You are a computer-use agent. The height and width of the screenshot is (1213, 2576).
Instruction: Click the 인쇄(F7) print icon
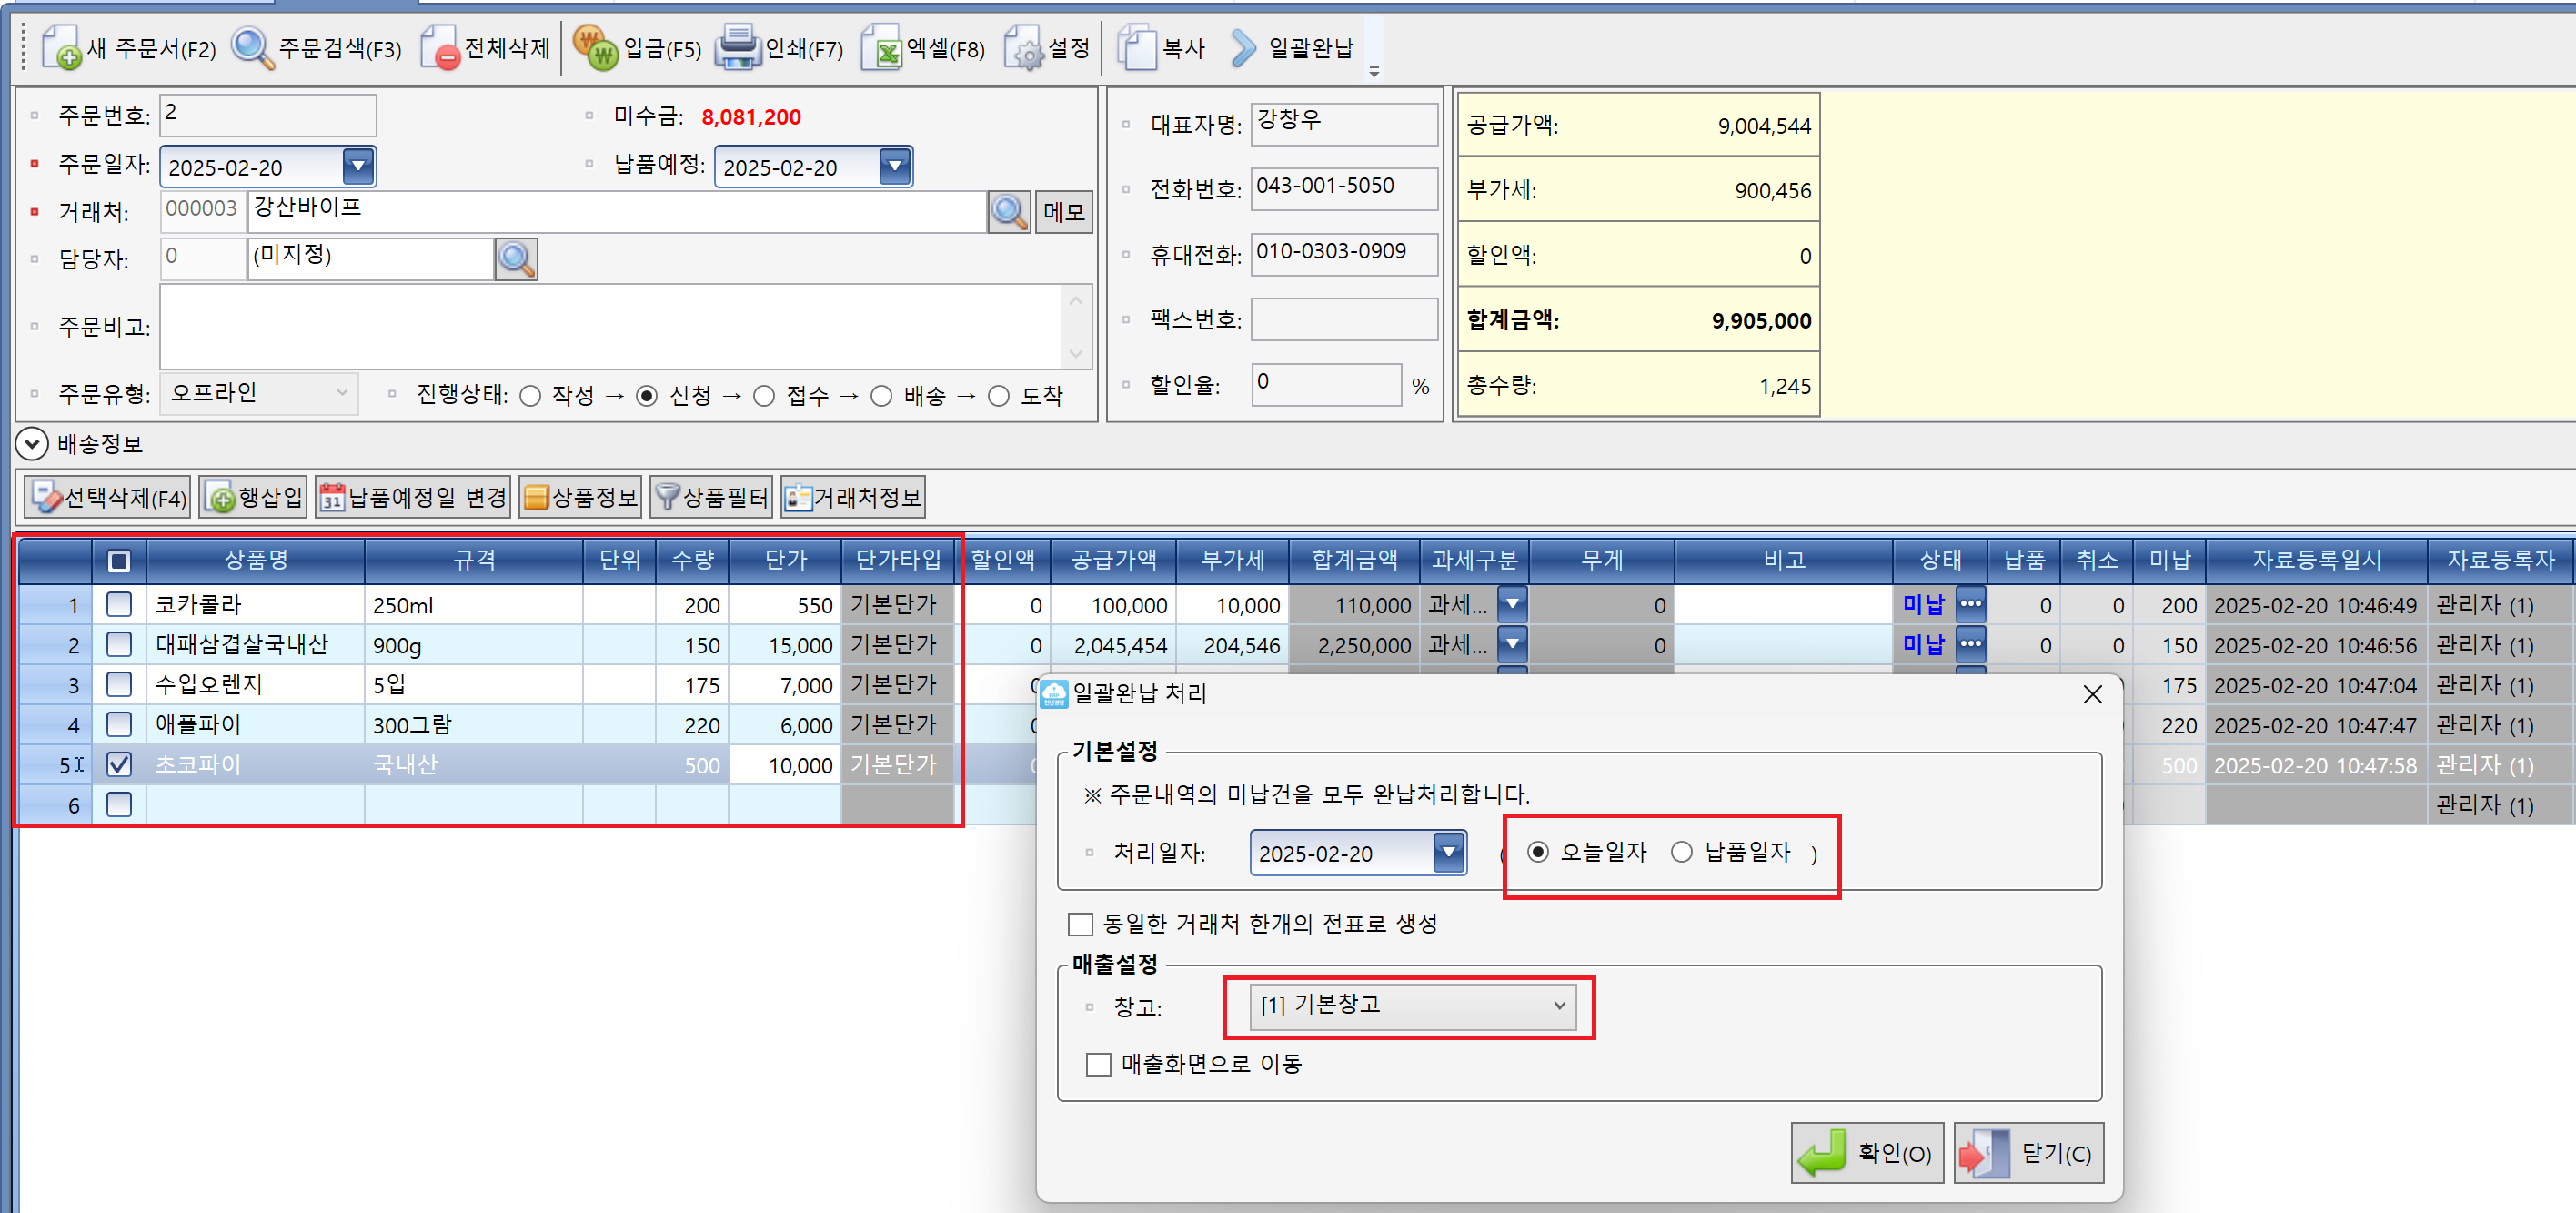[738, 48]
